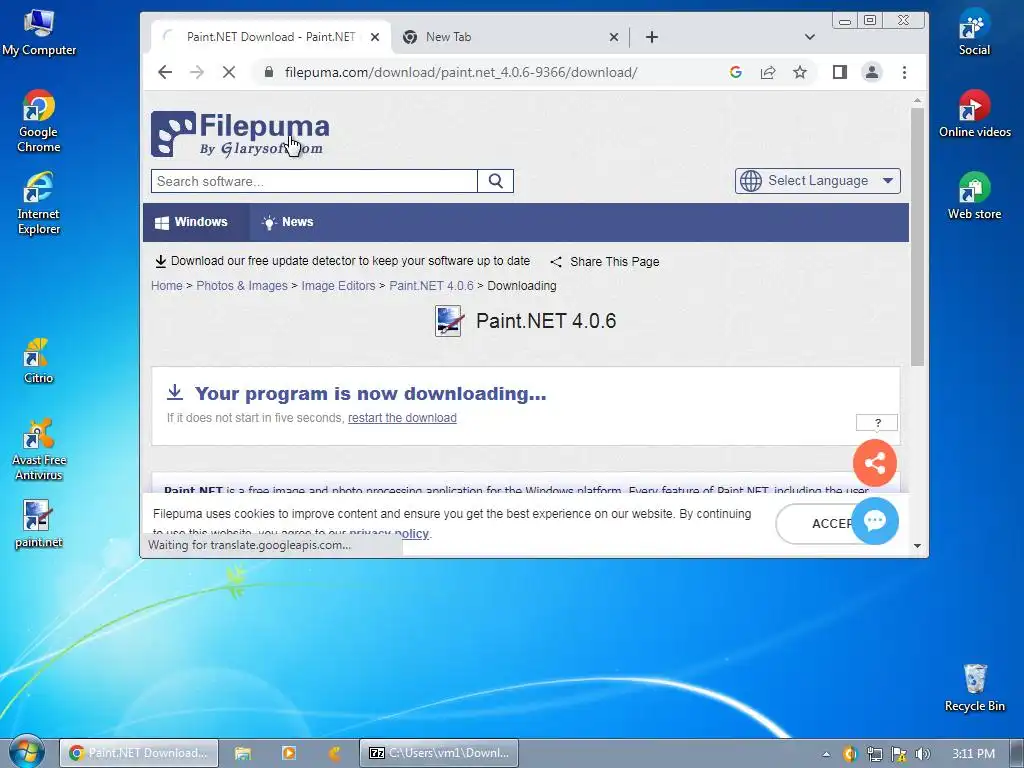The width and height of the screenshot is (1024, 768).
Task: Switch to the Paint.NET Download tab
Action: pyautogui.click(x=270, y=37)
